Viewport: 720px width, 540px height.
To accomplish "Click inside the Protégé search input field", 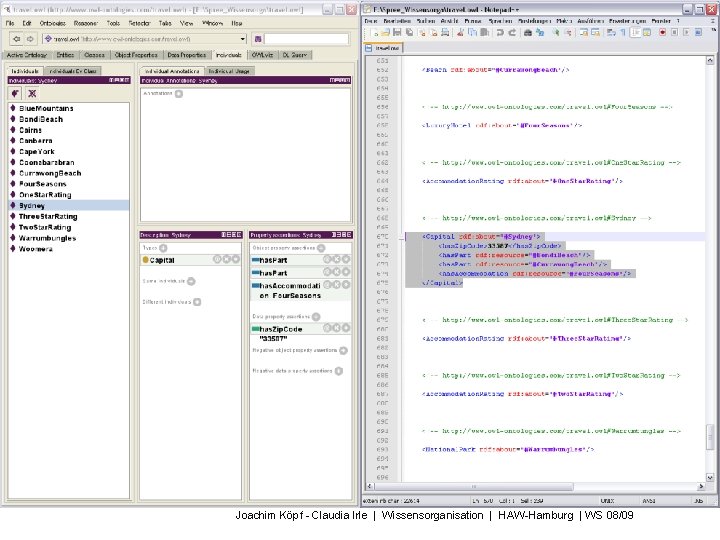I will (x=306, y=39).
